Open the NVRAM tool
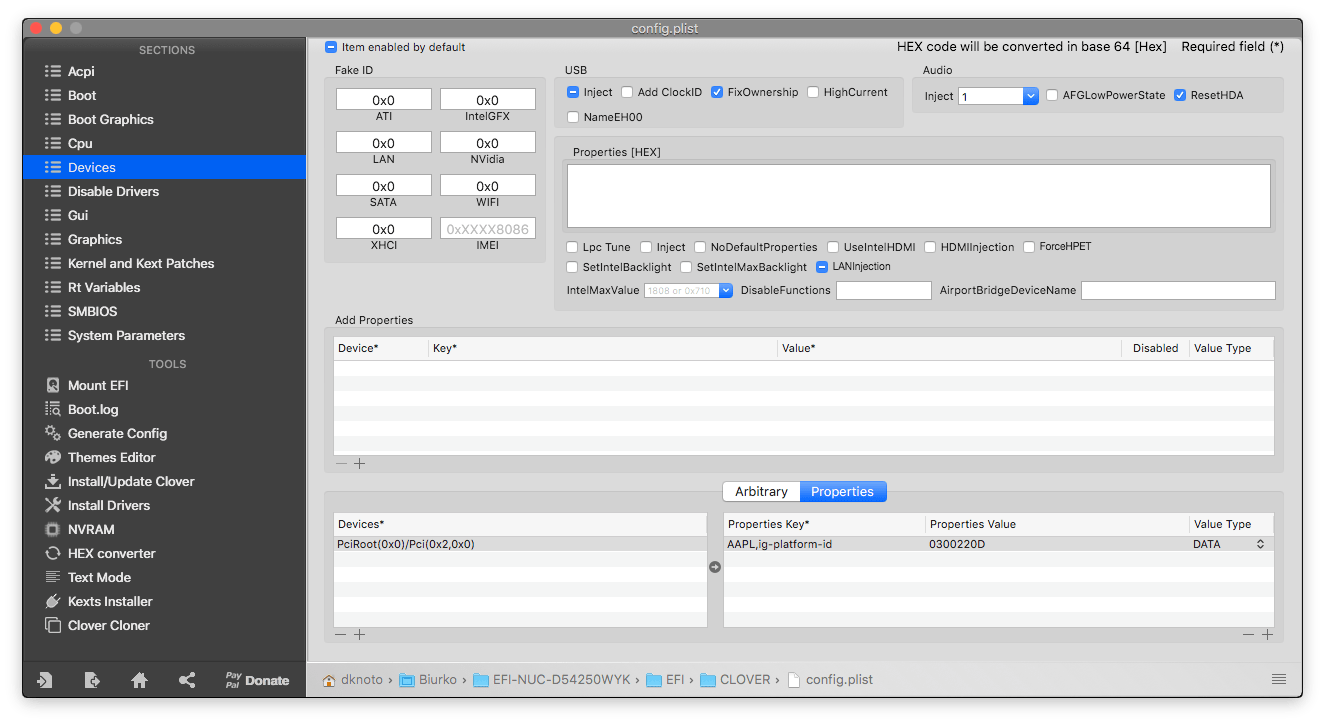Viewport: 1325px width, 724px height. [91, 529]
